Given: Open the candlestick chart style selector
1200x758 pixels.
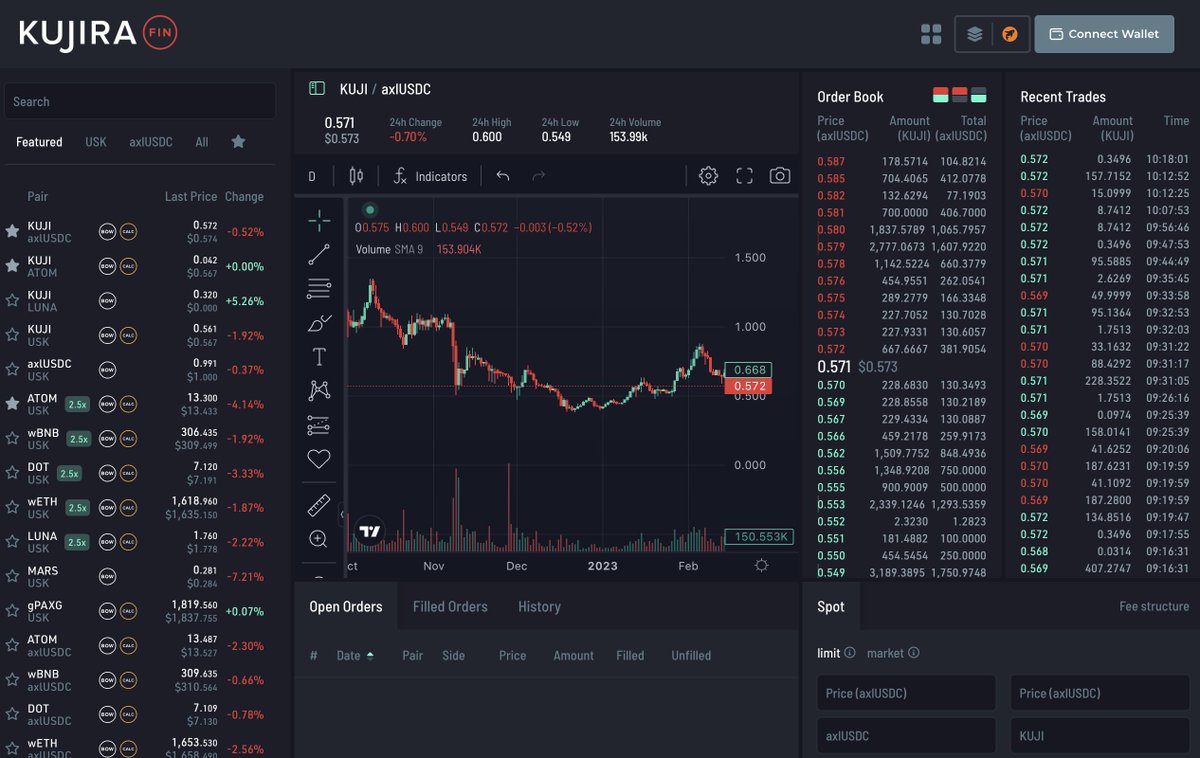Looking at the screenshot, I should pyautogui.click(x=356, y=176).
